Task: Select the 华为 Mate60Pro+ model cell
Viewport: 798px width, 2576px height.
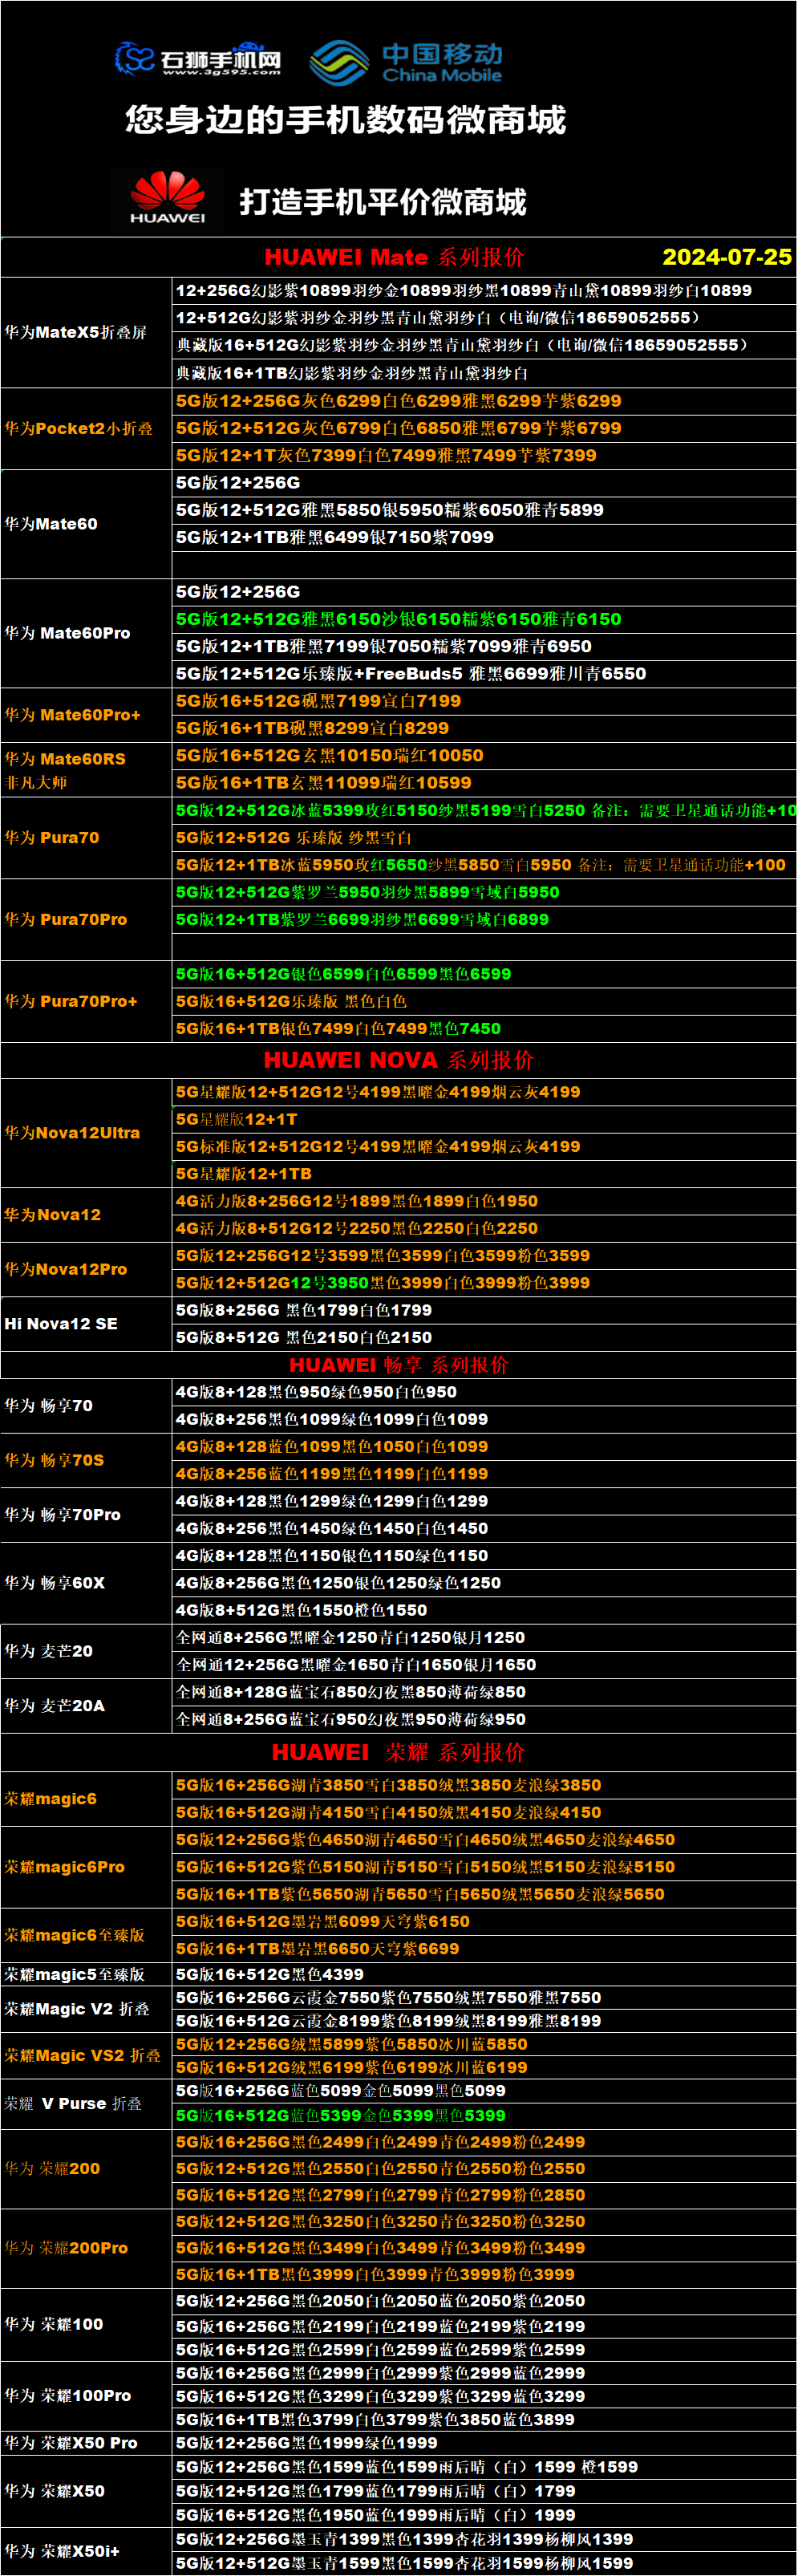Action: point(87,715)
